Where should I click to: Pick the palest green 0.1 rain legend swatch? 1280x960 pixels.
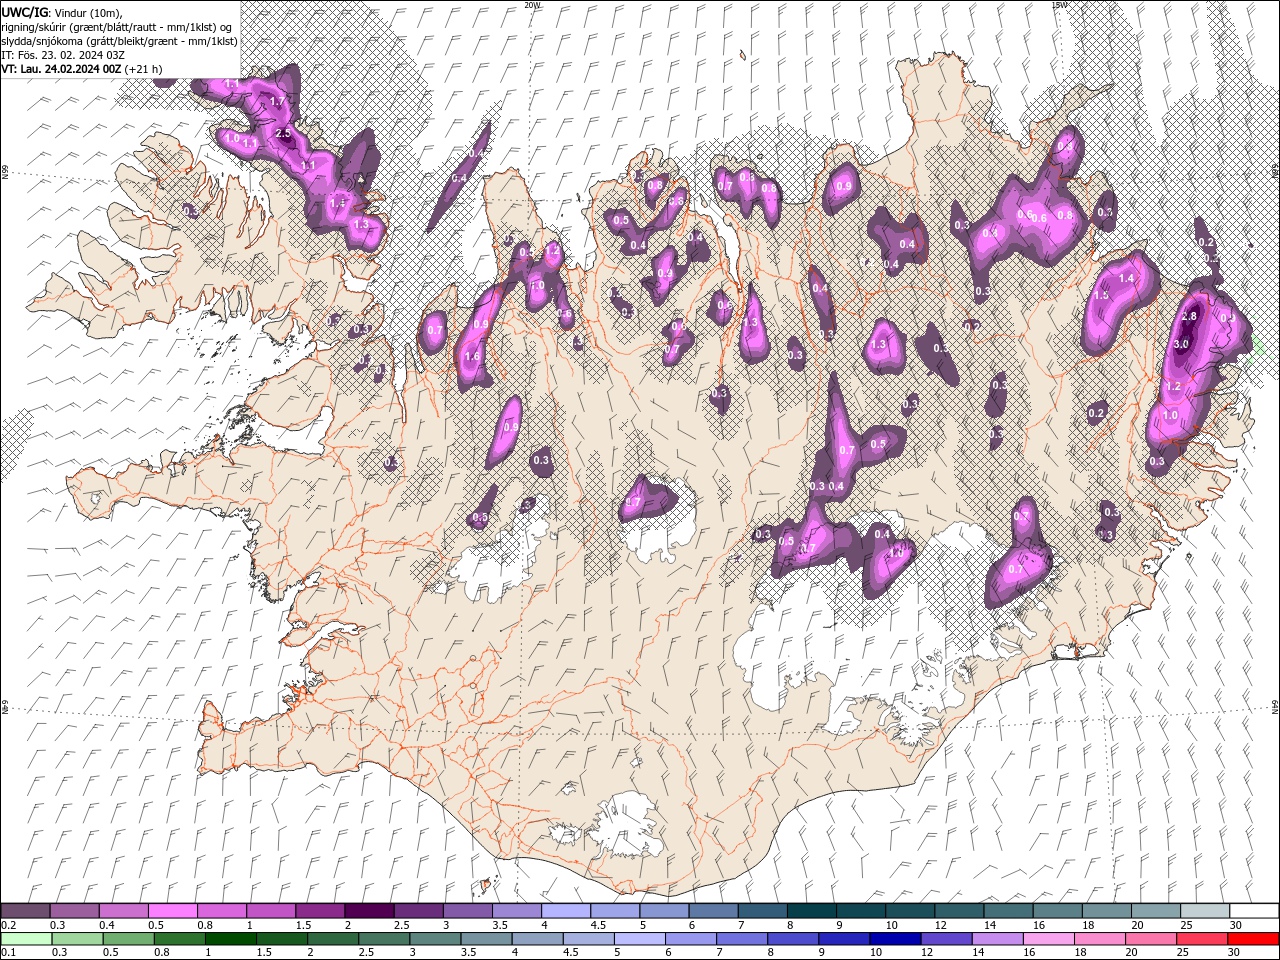(25, 938)
